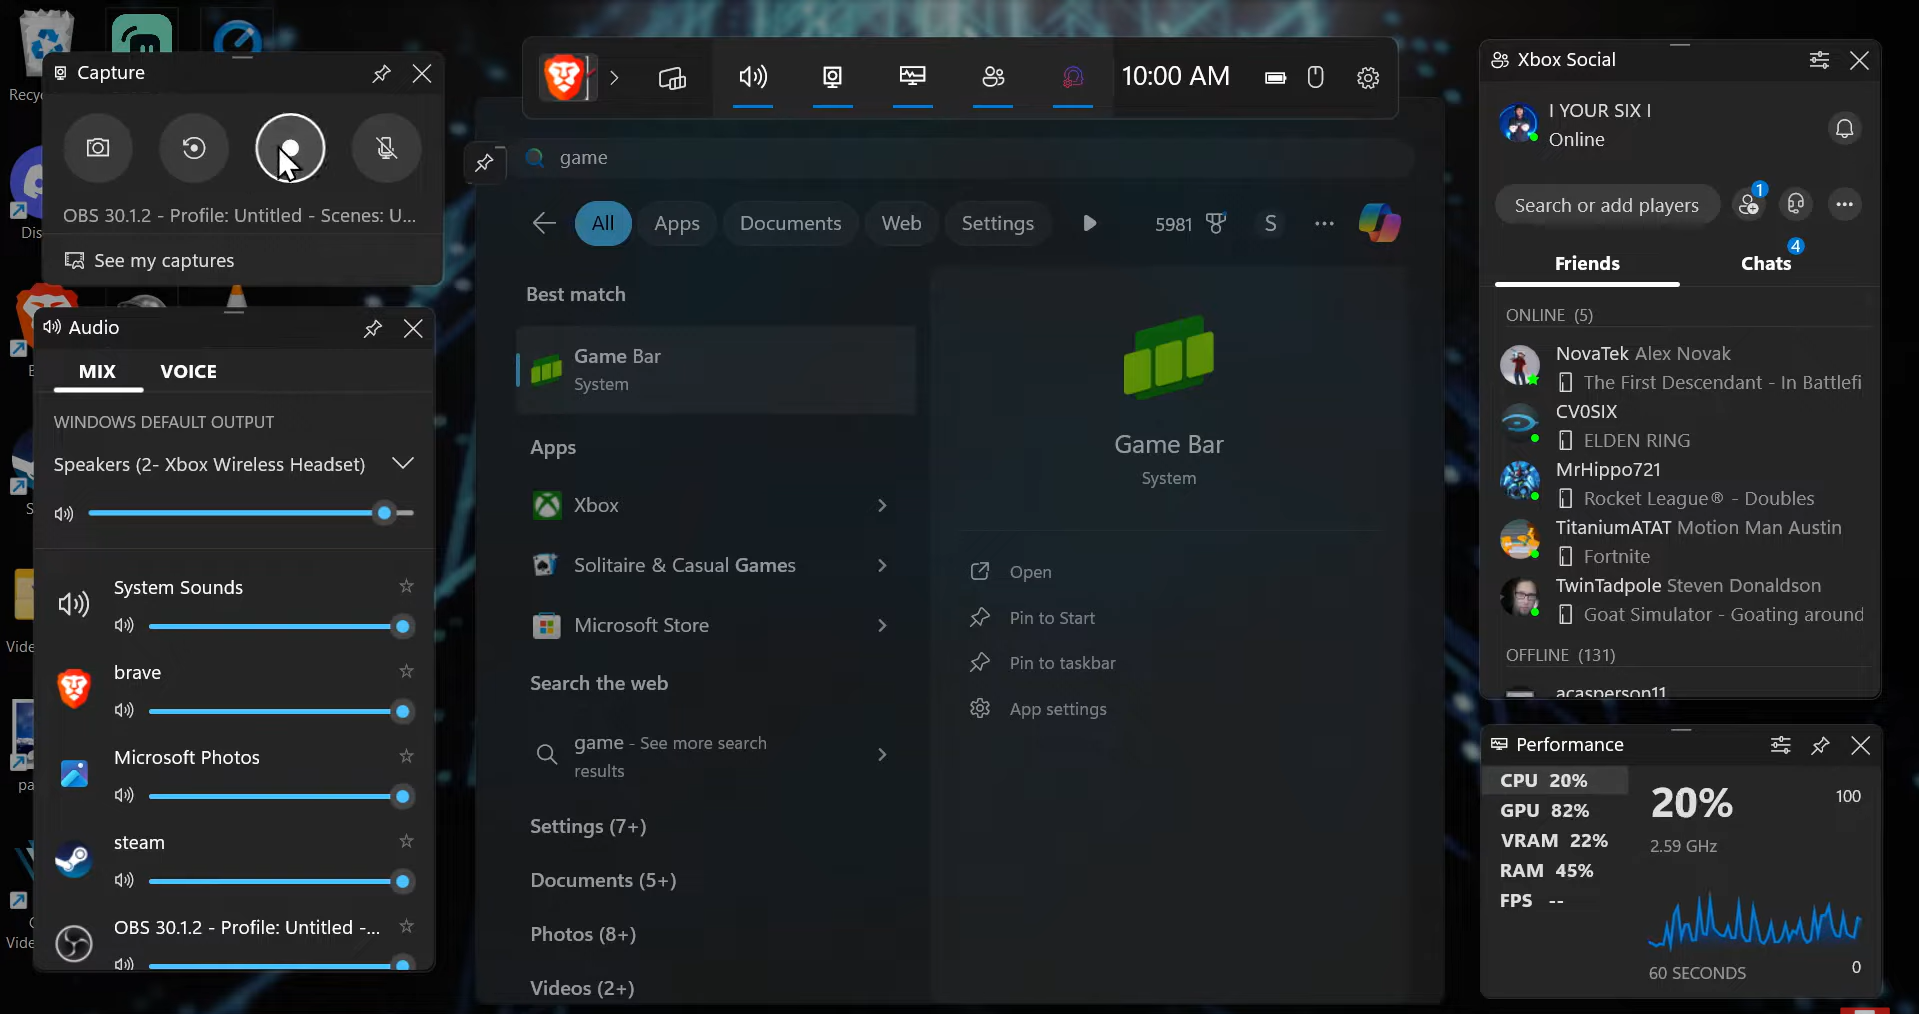Take a screenshot with the camera icon
Image resolution: width=1919 pixels, height=1014 pixels.
(98, 148)
